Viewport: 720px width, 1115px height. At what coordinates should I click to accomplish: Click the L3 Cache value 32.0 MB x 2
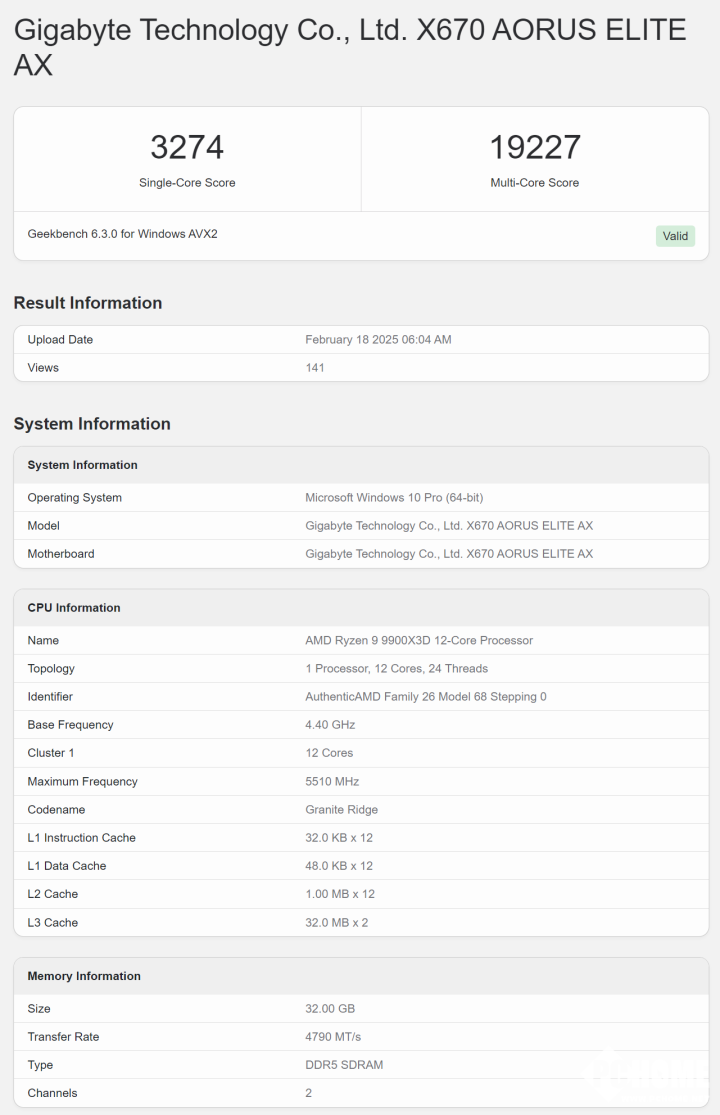[x=337, y=923]
